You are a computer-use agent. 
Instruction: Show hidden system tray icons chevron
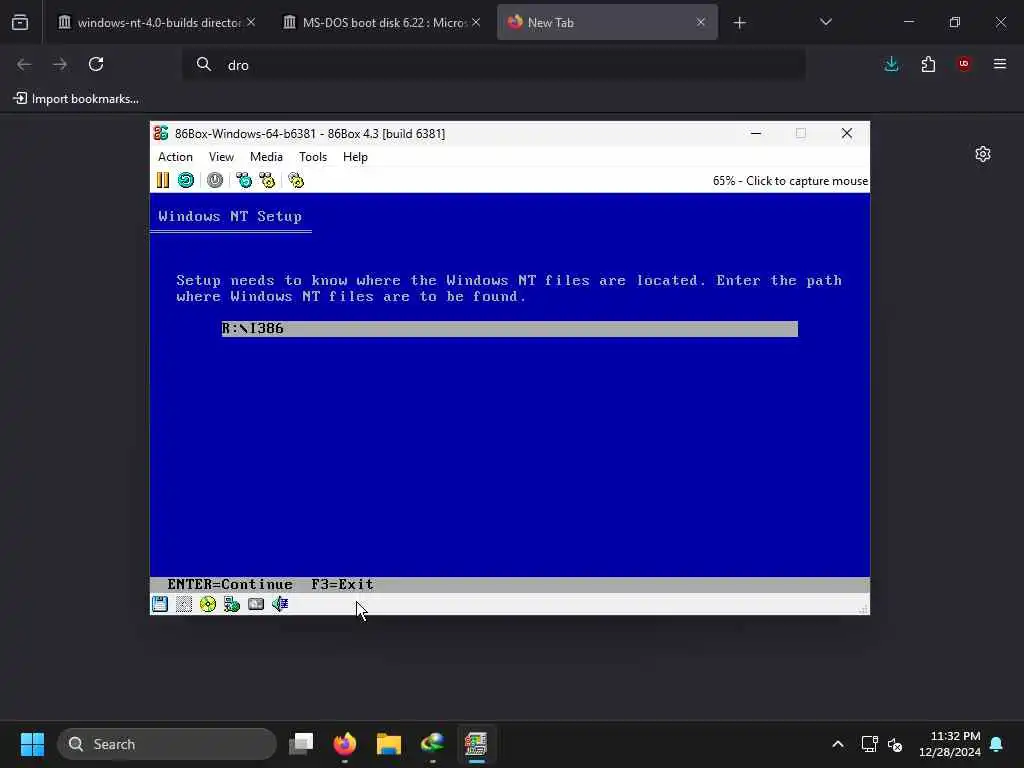coord(838,744)
